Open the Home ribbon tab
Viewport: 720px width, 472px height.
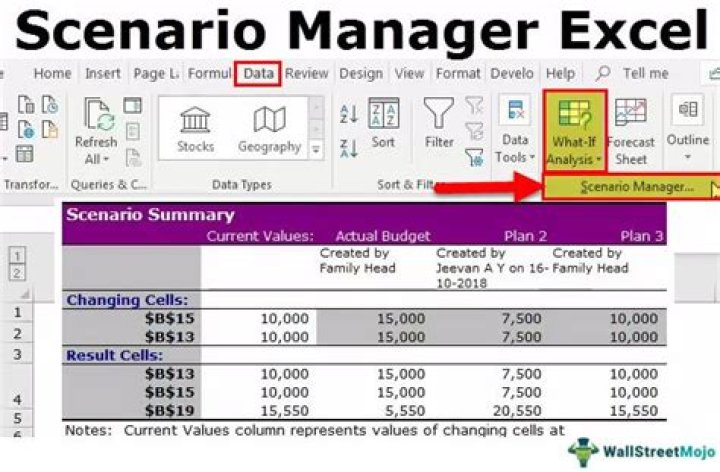[x=52, y=73]
